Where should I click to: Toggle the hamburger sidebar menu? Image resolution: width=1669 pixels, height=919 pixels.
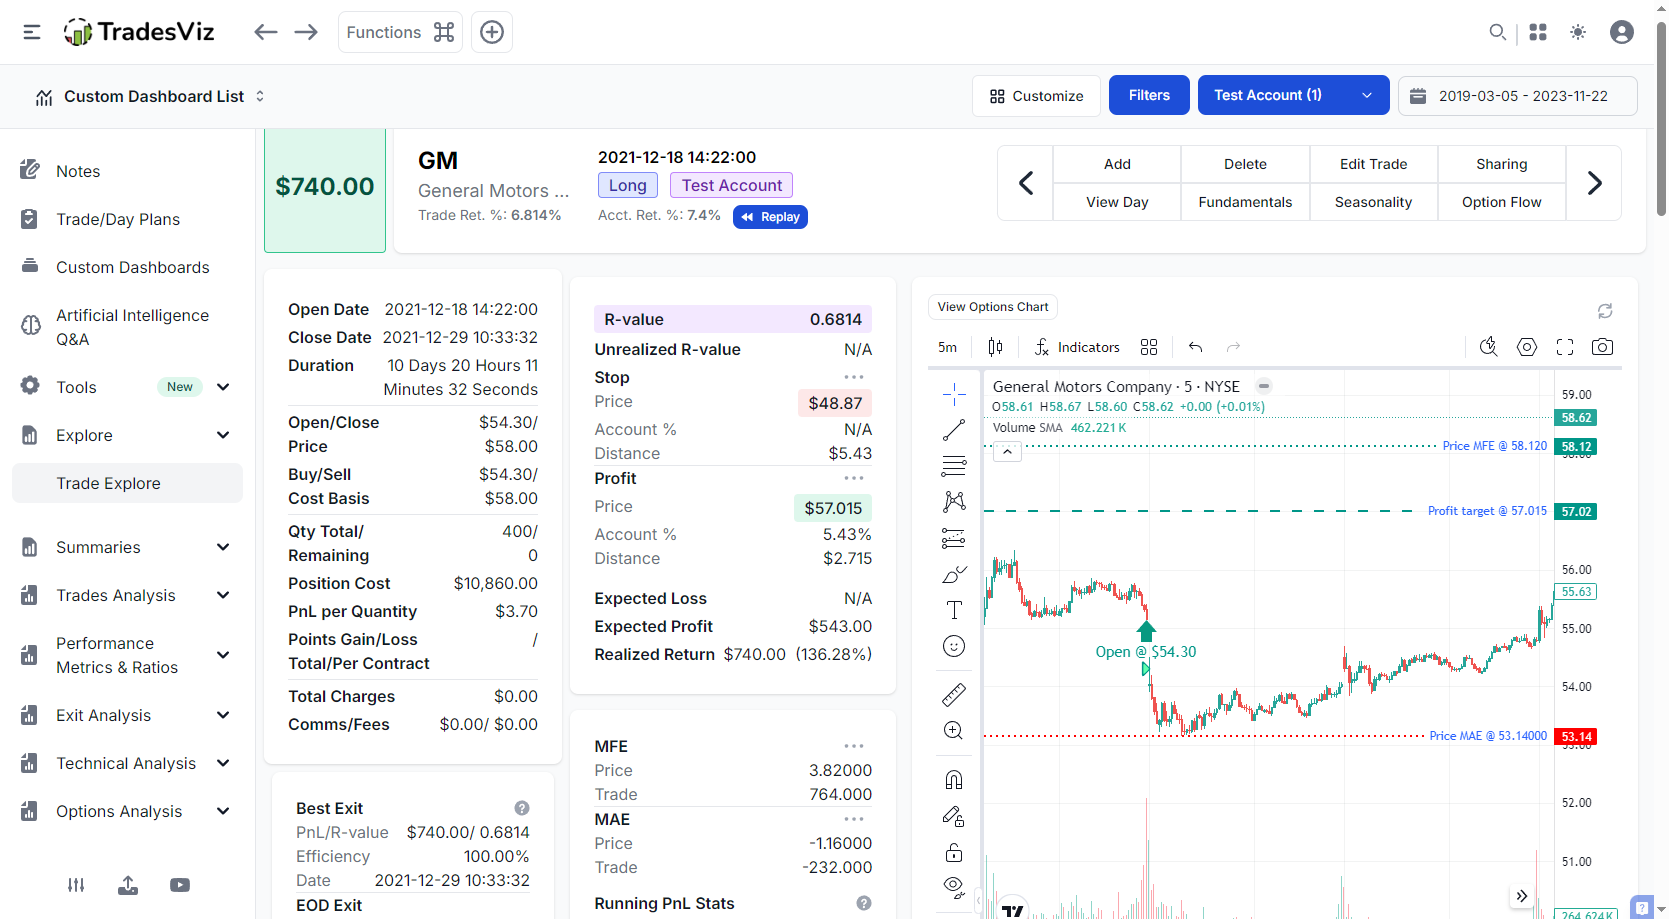click(32, 32)
